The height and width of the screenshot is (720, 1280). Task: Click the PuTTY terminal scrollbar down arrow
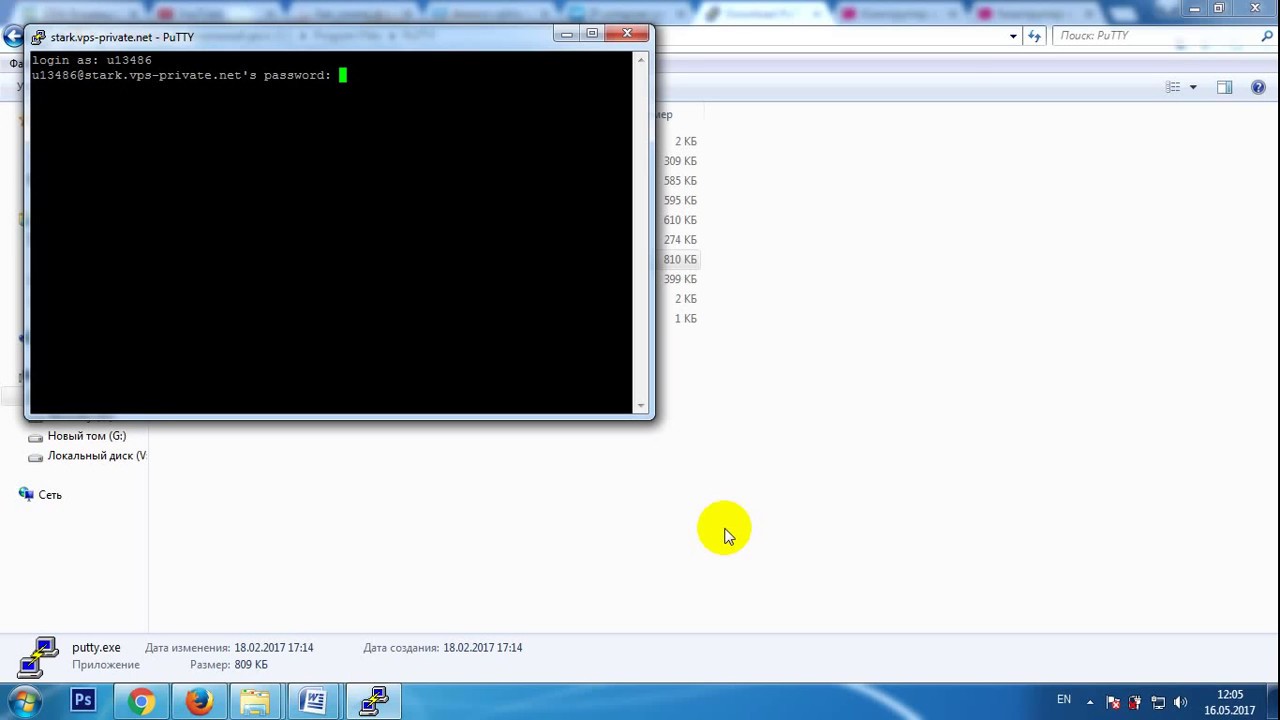641,405
